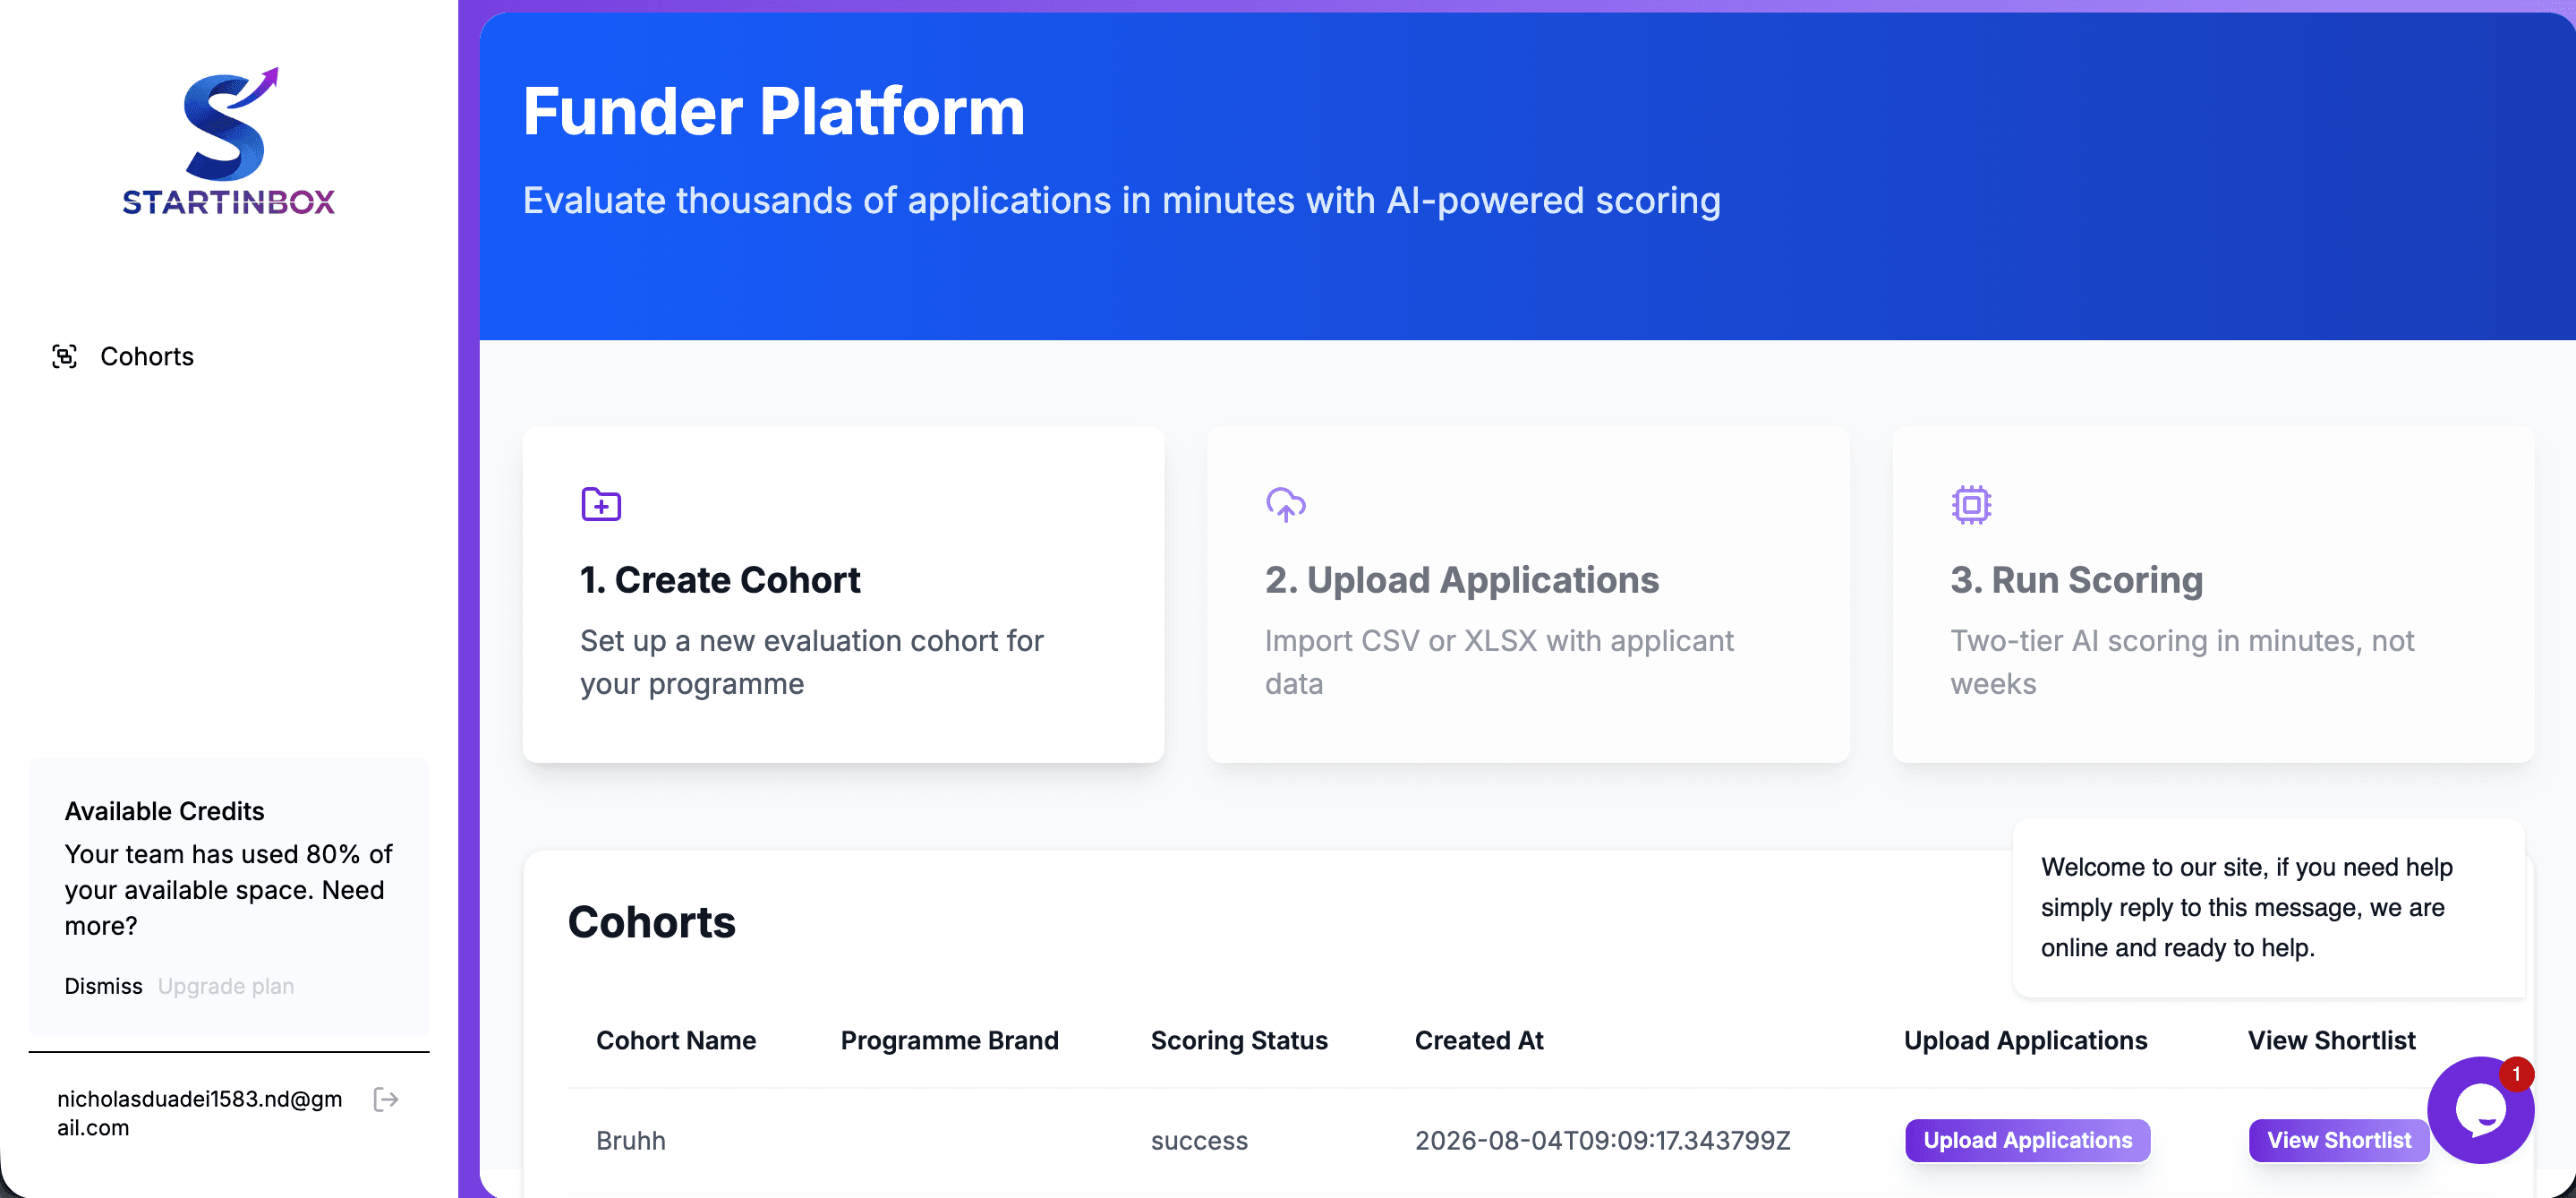This screenshot has width=2576, height=1198.
Task: Click the Created At column header
Action: tap(1479, 1040)
